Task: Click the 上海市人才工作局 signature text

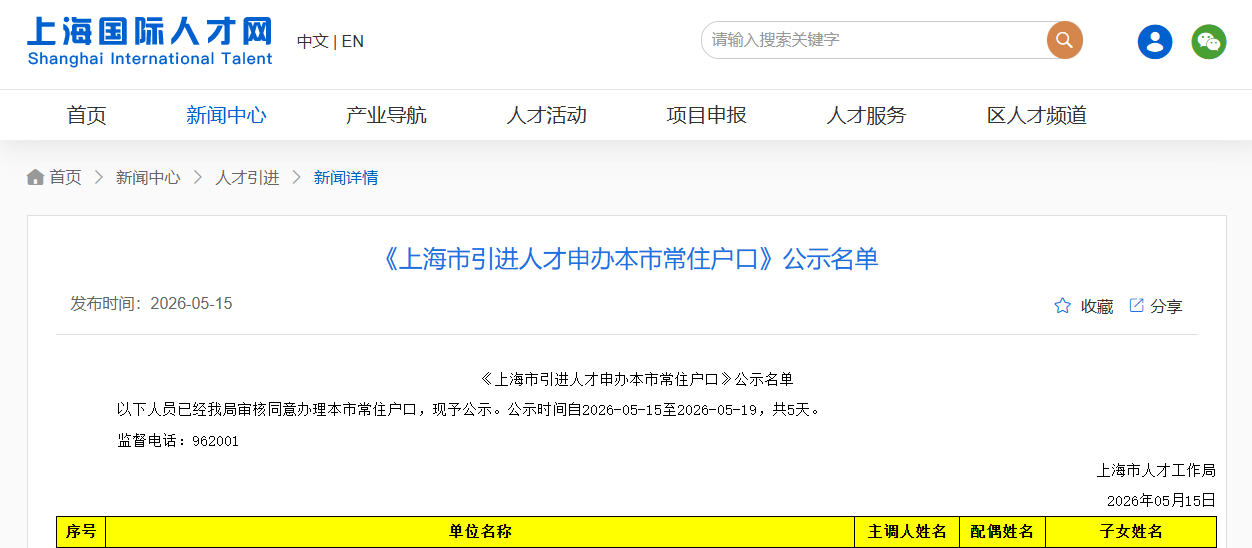Action: point(1156,471)
